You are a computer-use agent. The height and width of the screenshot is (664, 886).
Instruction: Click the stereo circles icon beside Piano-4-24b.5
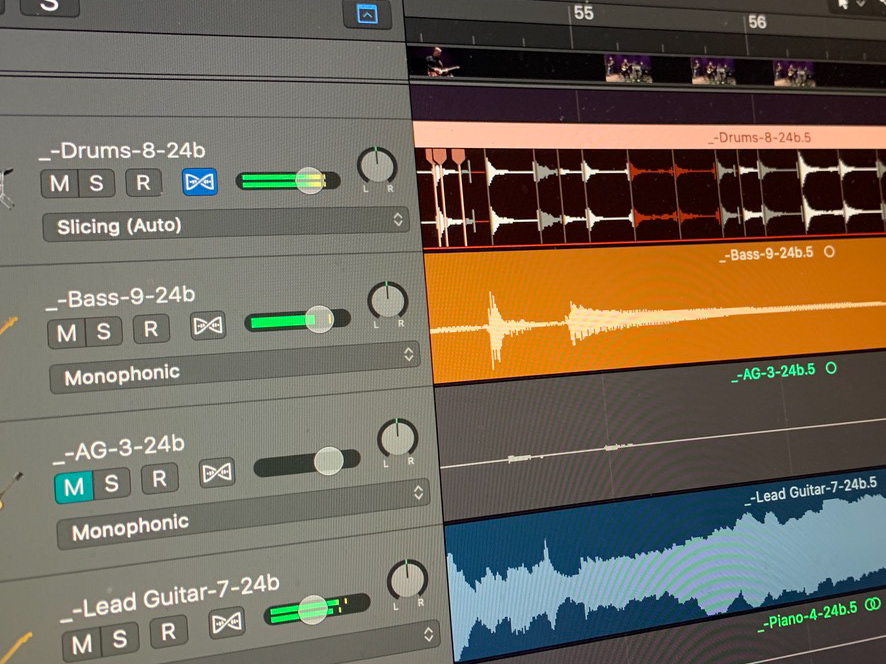point(872,605)
